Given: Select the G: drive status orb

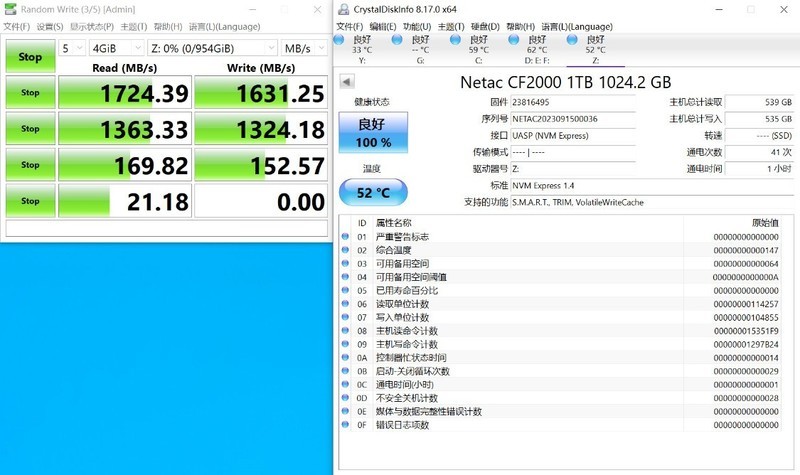Looking at the screenshot, I should click(x=397, y=39).
